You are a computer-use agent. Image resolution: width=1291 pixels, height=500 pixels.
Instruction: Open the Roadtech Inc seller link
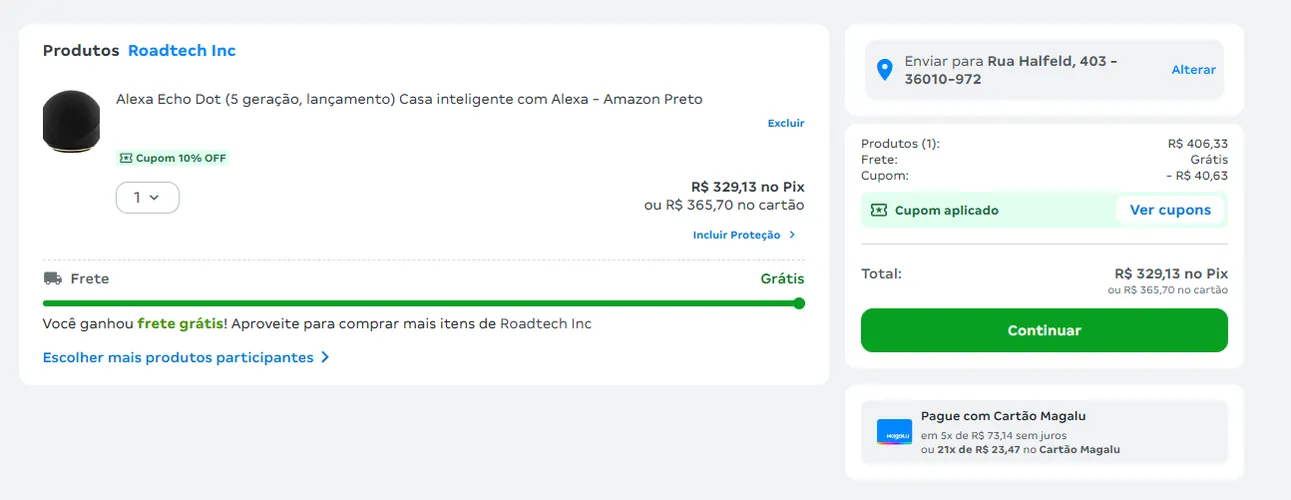coord(182,50)
